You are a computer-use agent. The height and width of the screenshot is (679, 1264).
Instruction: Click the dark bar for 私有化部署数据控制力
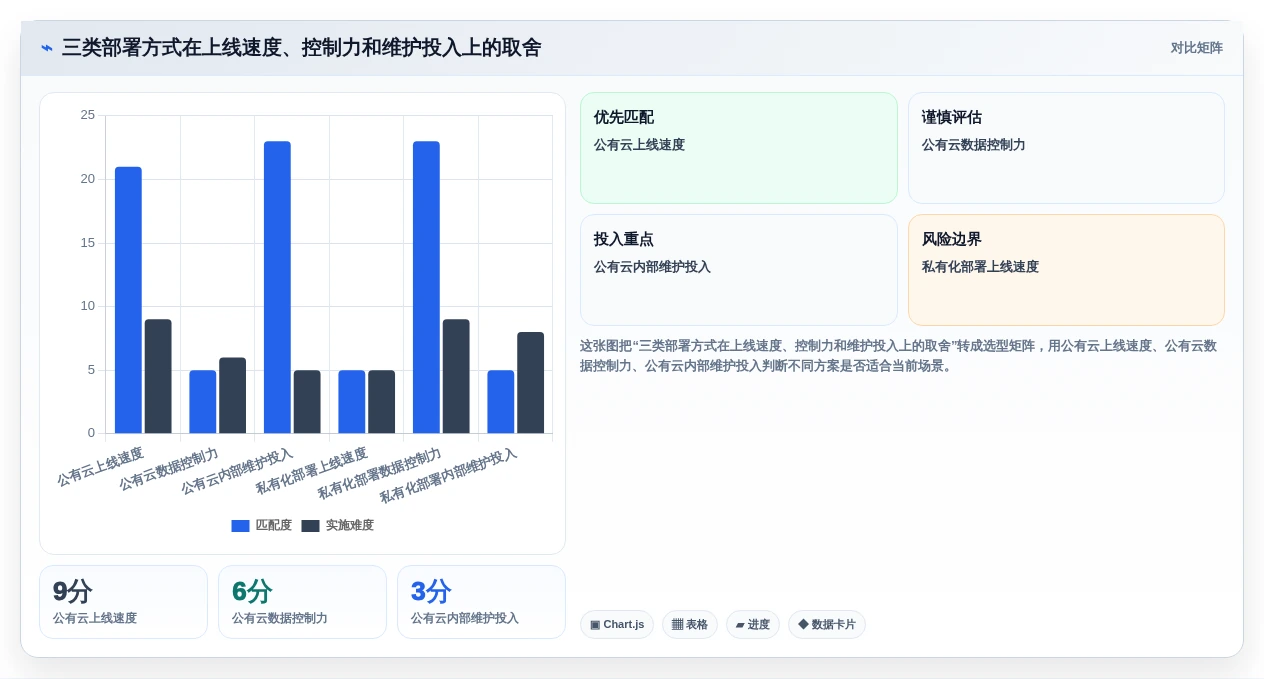pyautogui.click(x=456, y=376)
